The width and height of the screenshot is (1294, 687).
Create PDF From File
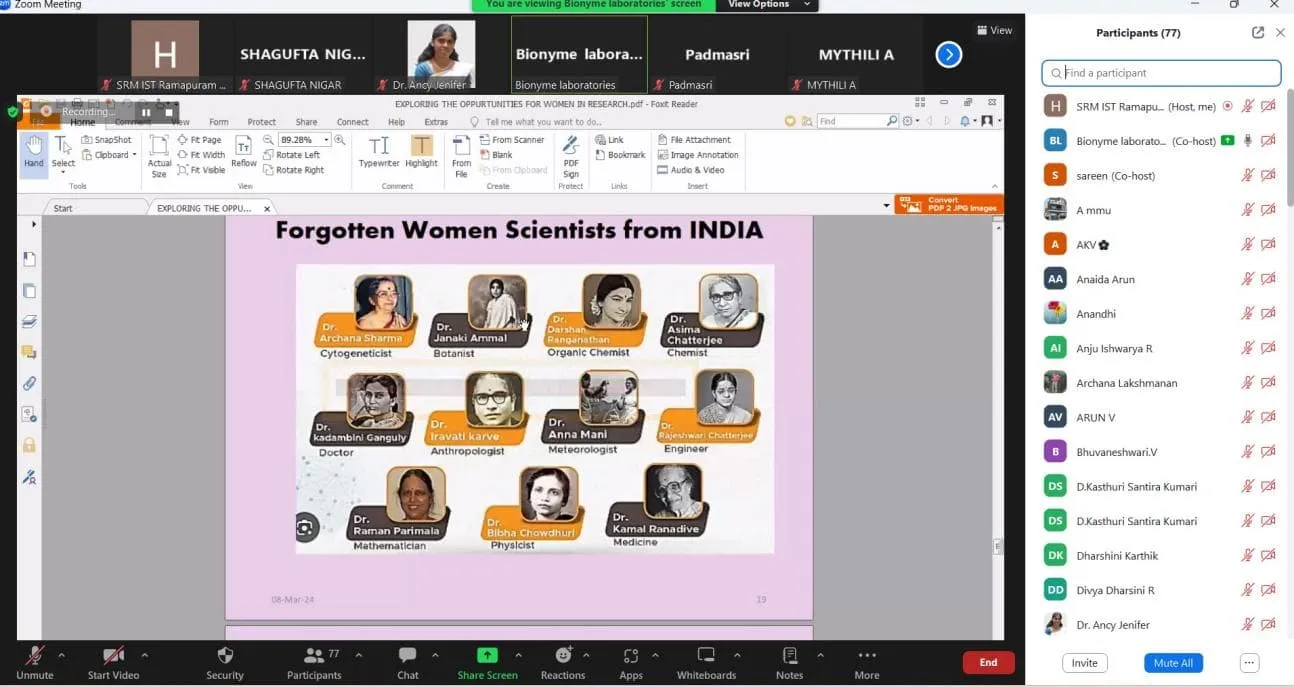461,157
